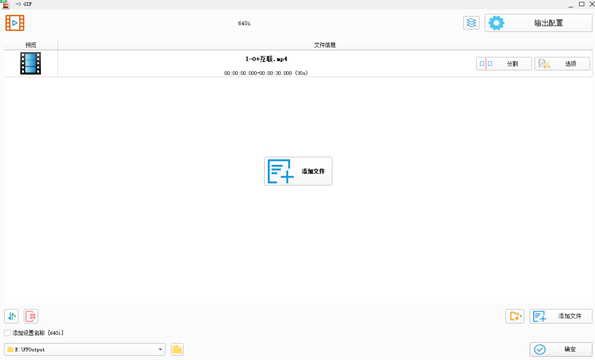Click the blue sort arrows icon
This screenshot has height=360, width=595.
tap(11, 316)
